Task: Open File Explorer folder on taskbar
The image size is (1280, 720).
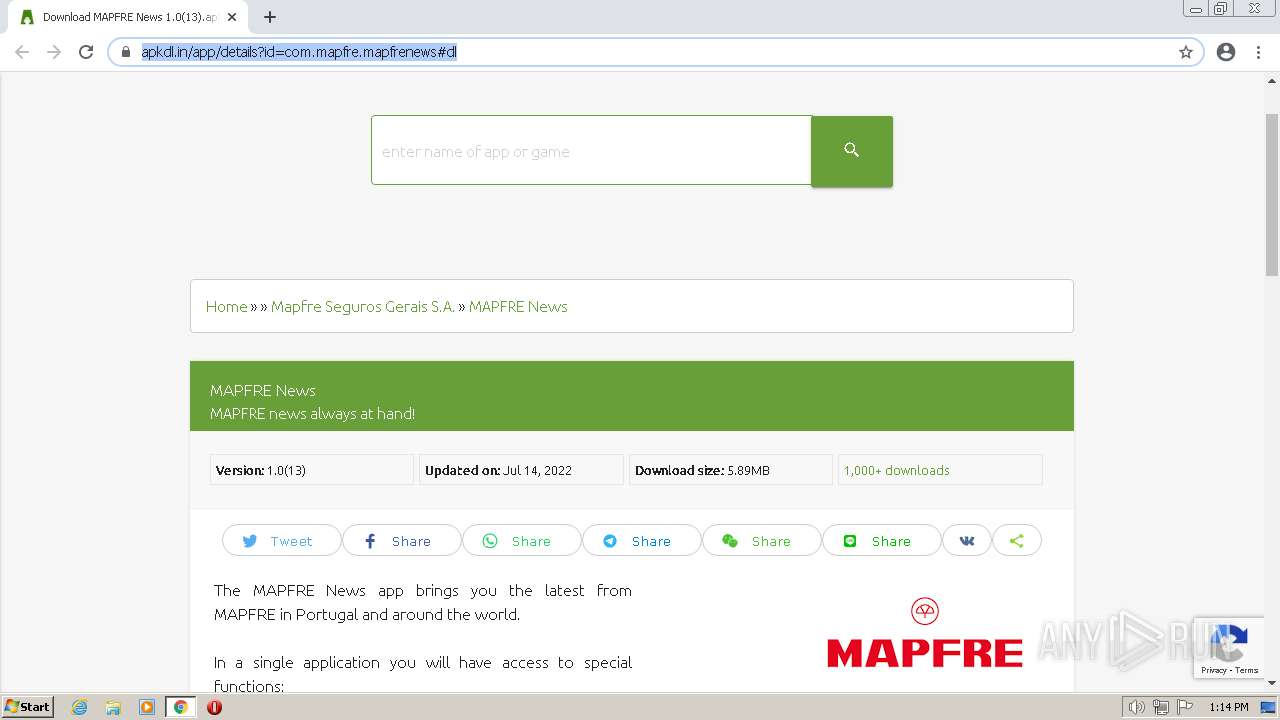Action: point(113,707)
